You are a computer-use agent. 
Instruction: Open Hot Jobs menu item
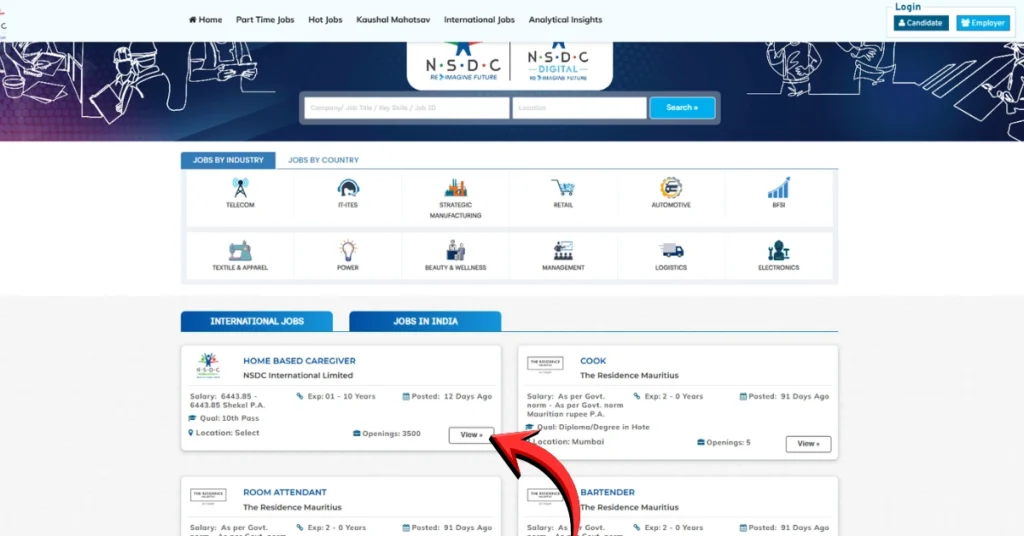pos(325,20)
